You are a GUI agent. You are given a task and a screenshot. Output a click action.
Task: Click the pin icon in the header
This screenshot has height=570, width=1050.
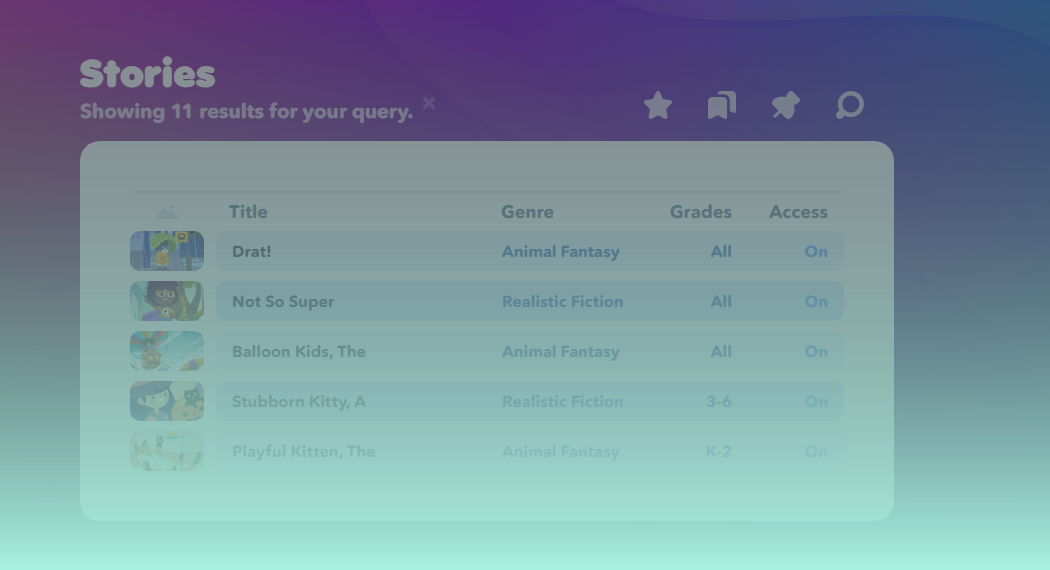(x=785, y=105)
